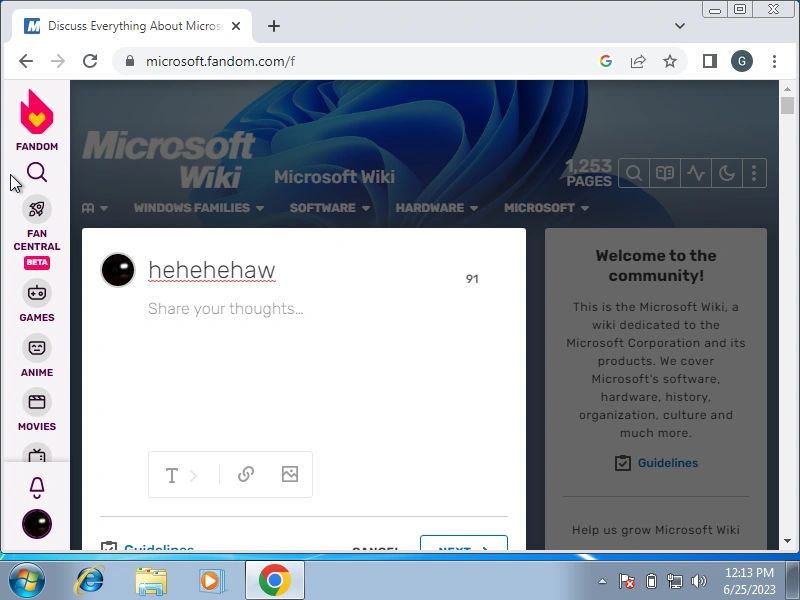Open Fandom search magnifier in sidebar
Screen dimensions: 800x600
(x=37, y=172)
